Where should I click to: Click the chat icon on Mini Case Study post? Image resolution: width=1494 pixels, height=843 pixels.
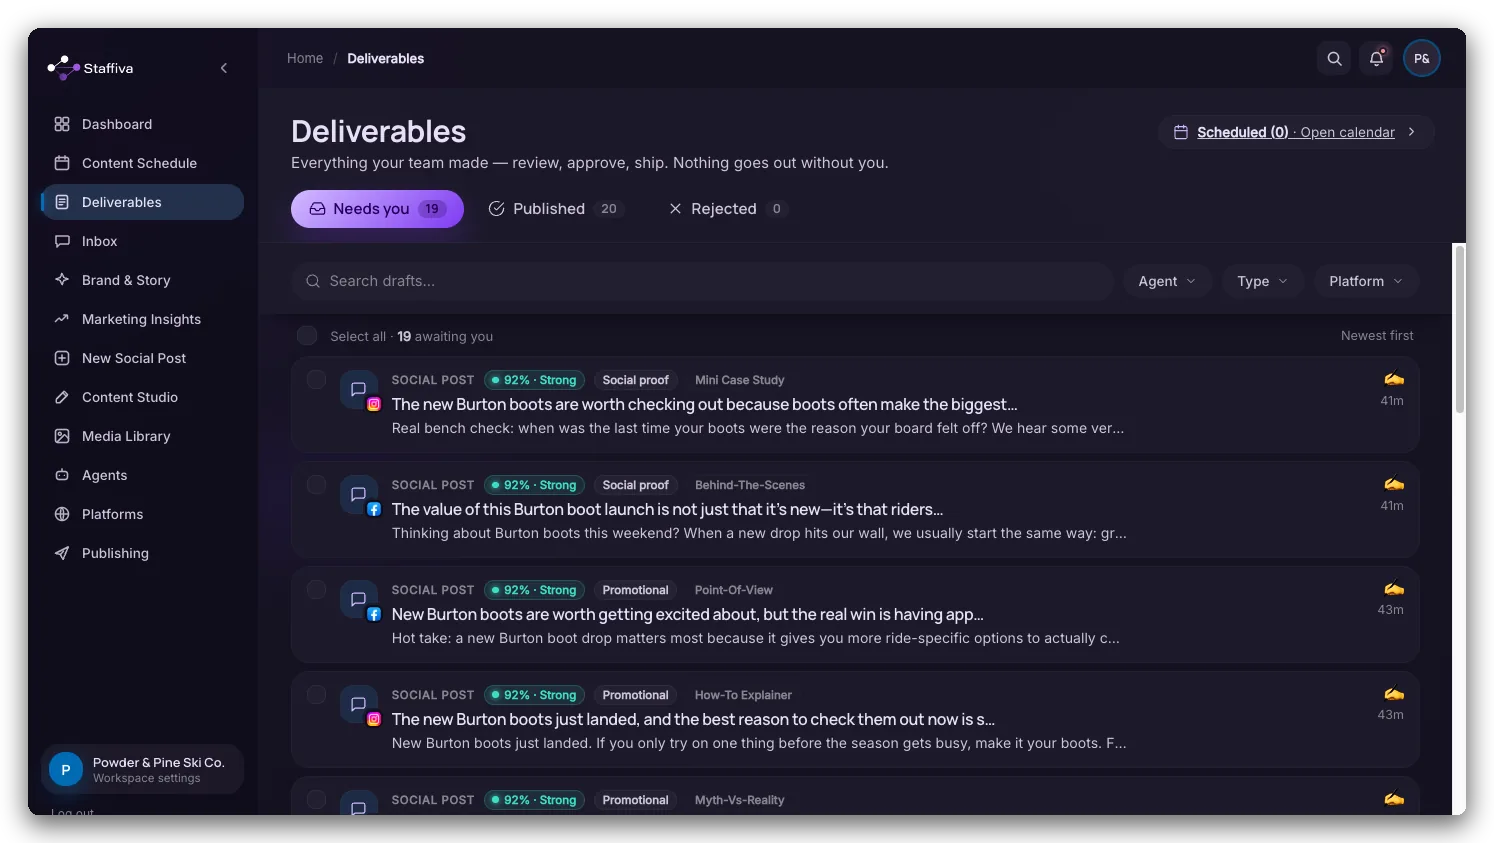point(358,389)
